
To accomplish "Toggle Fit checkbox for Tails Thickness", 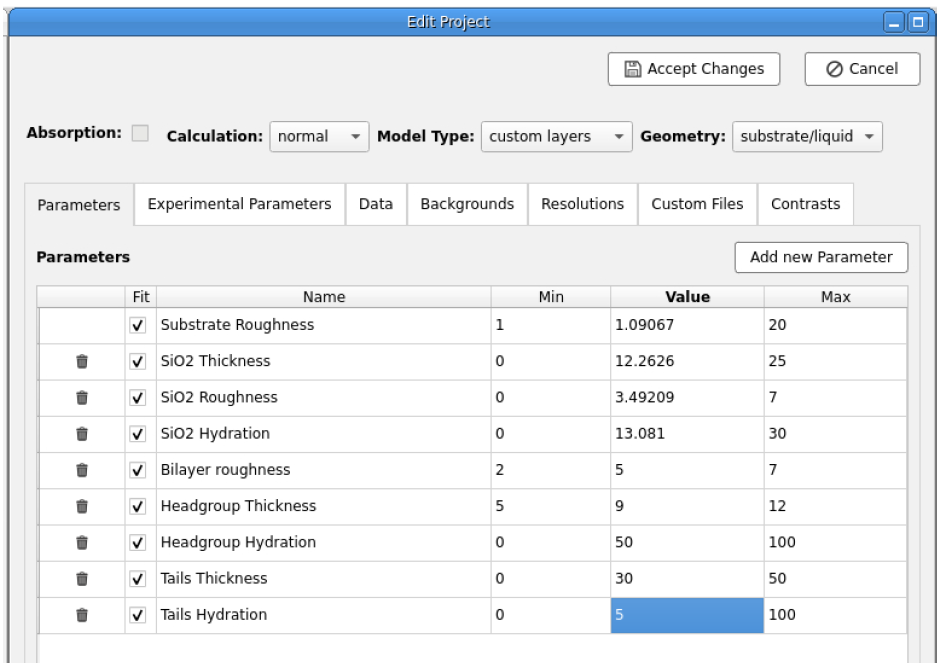I will point(138,579).
